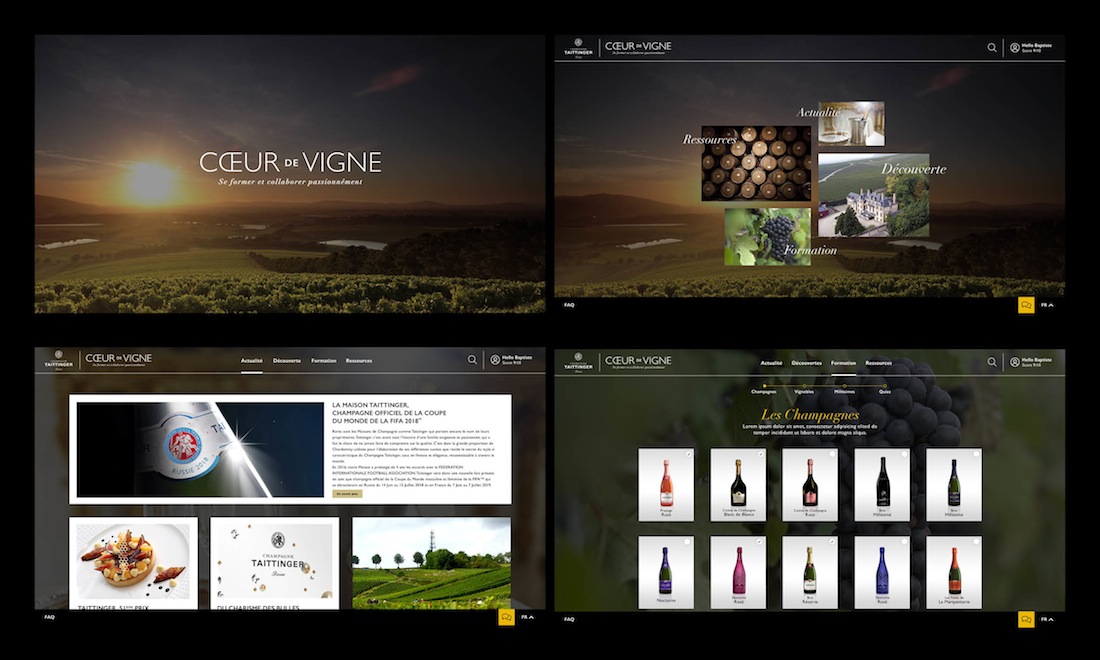Open the Champagne Taittinger Reims news card
1100x660 pixels.
tap(274, 564)
